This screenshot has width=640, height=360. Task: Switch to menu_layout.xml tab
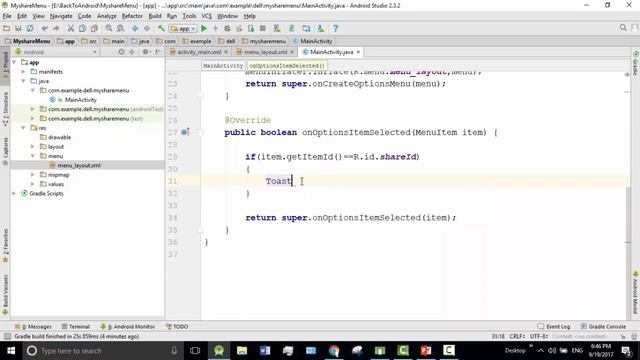coord(265,52)
